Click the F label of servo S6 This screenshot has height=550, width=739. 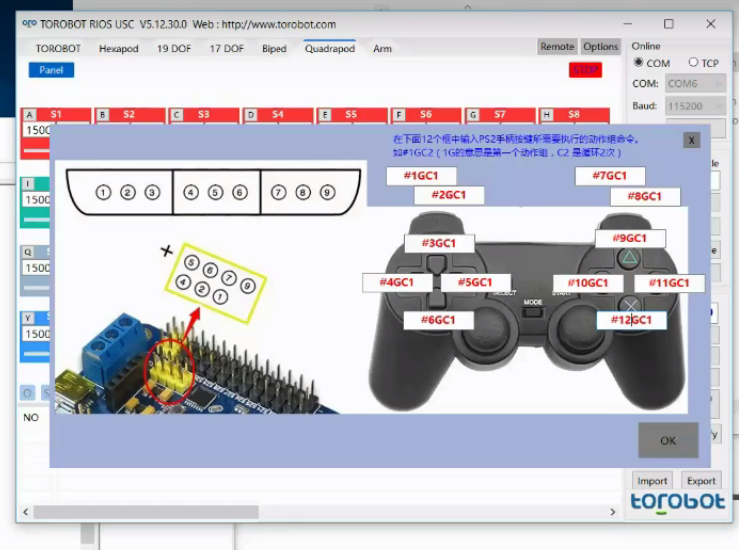pos(399,115)
